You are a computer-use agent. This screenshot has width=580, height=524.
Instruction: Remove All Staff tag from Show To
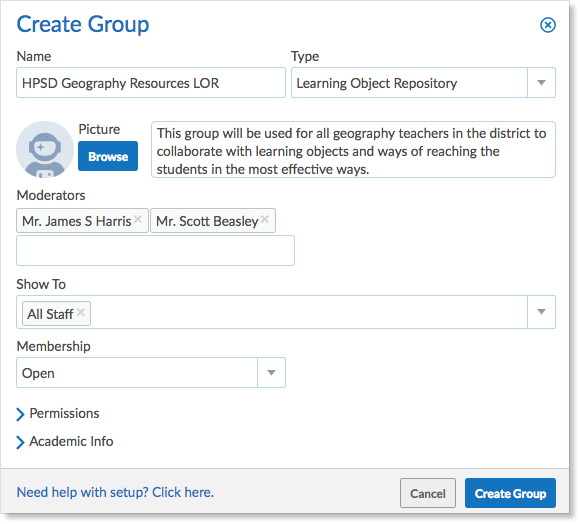81,312
